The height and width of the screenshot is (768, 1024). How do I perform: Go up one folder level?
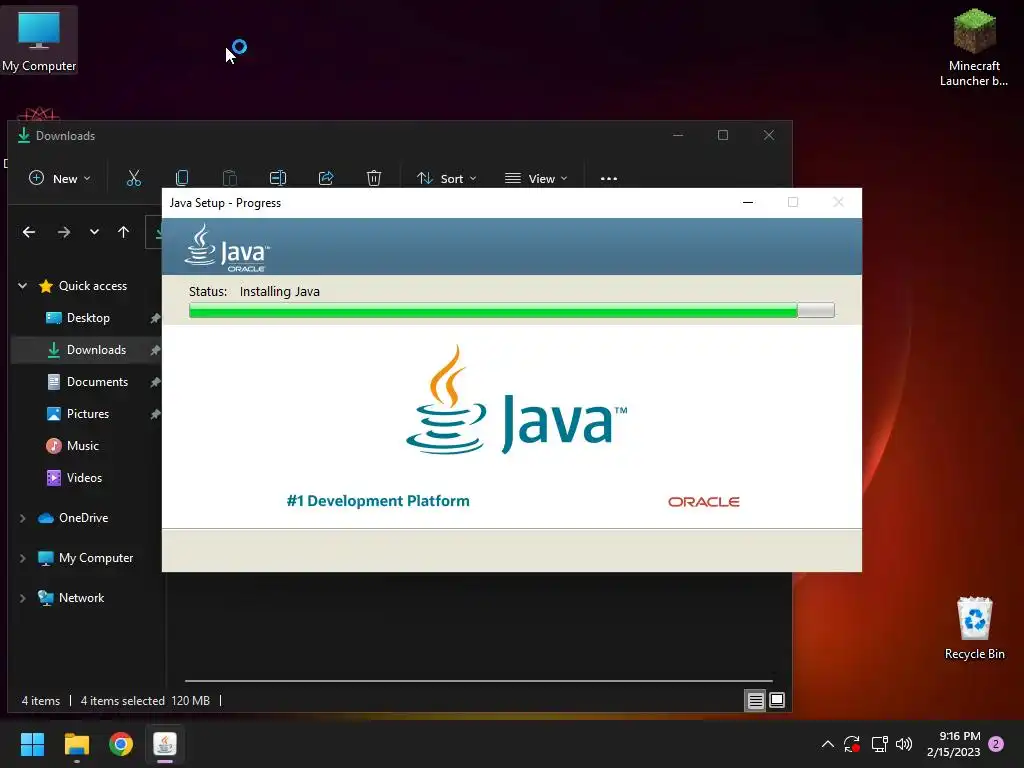click(123, 232)
